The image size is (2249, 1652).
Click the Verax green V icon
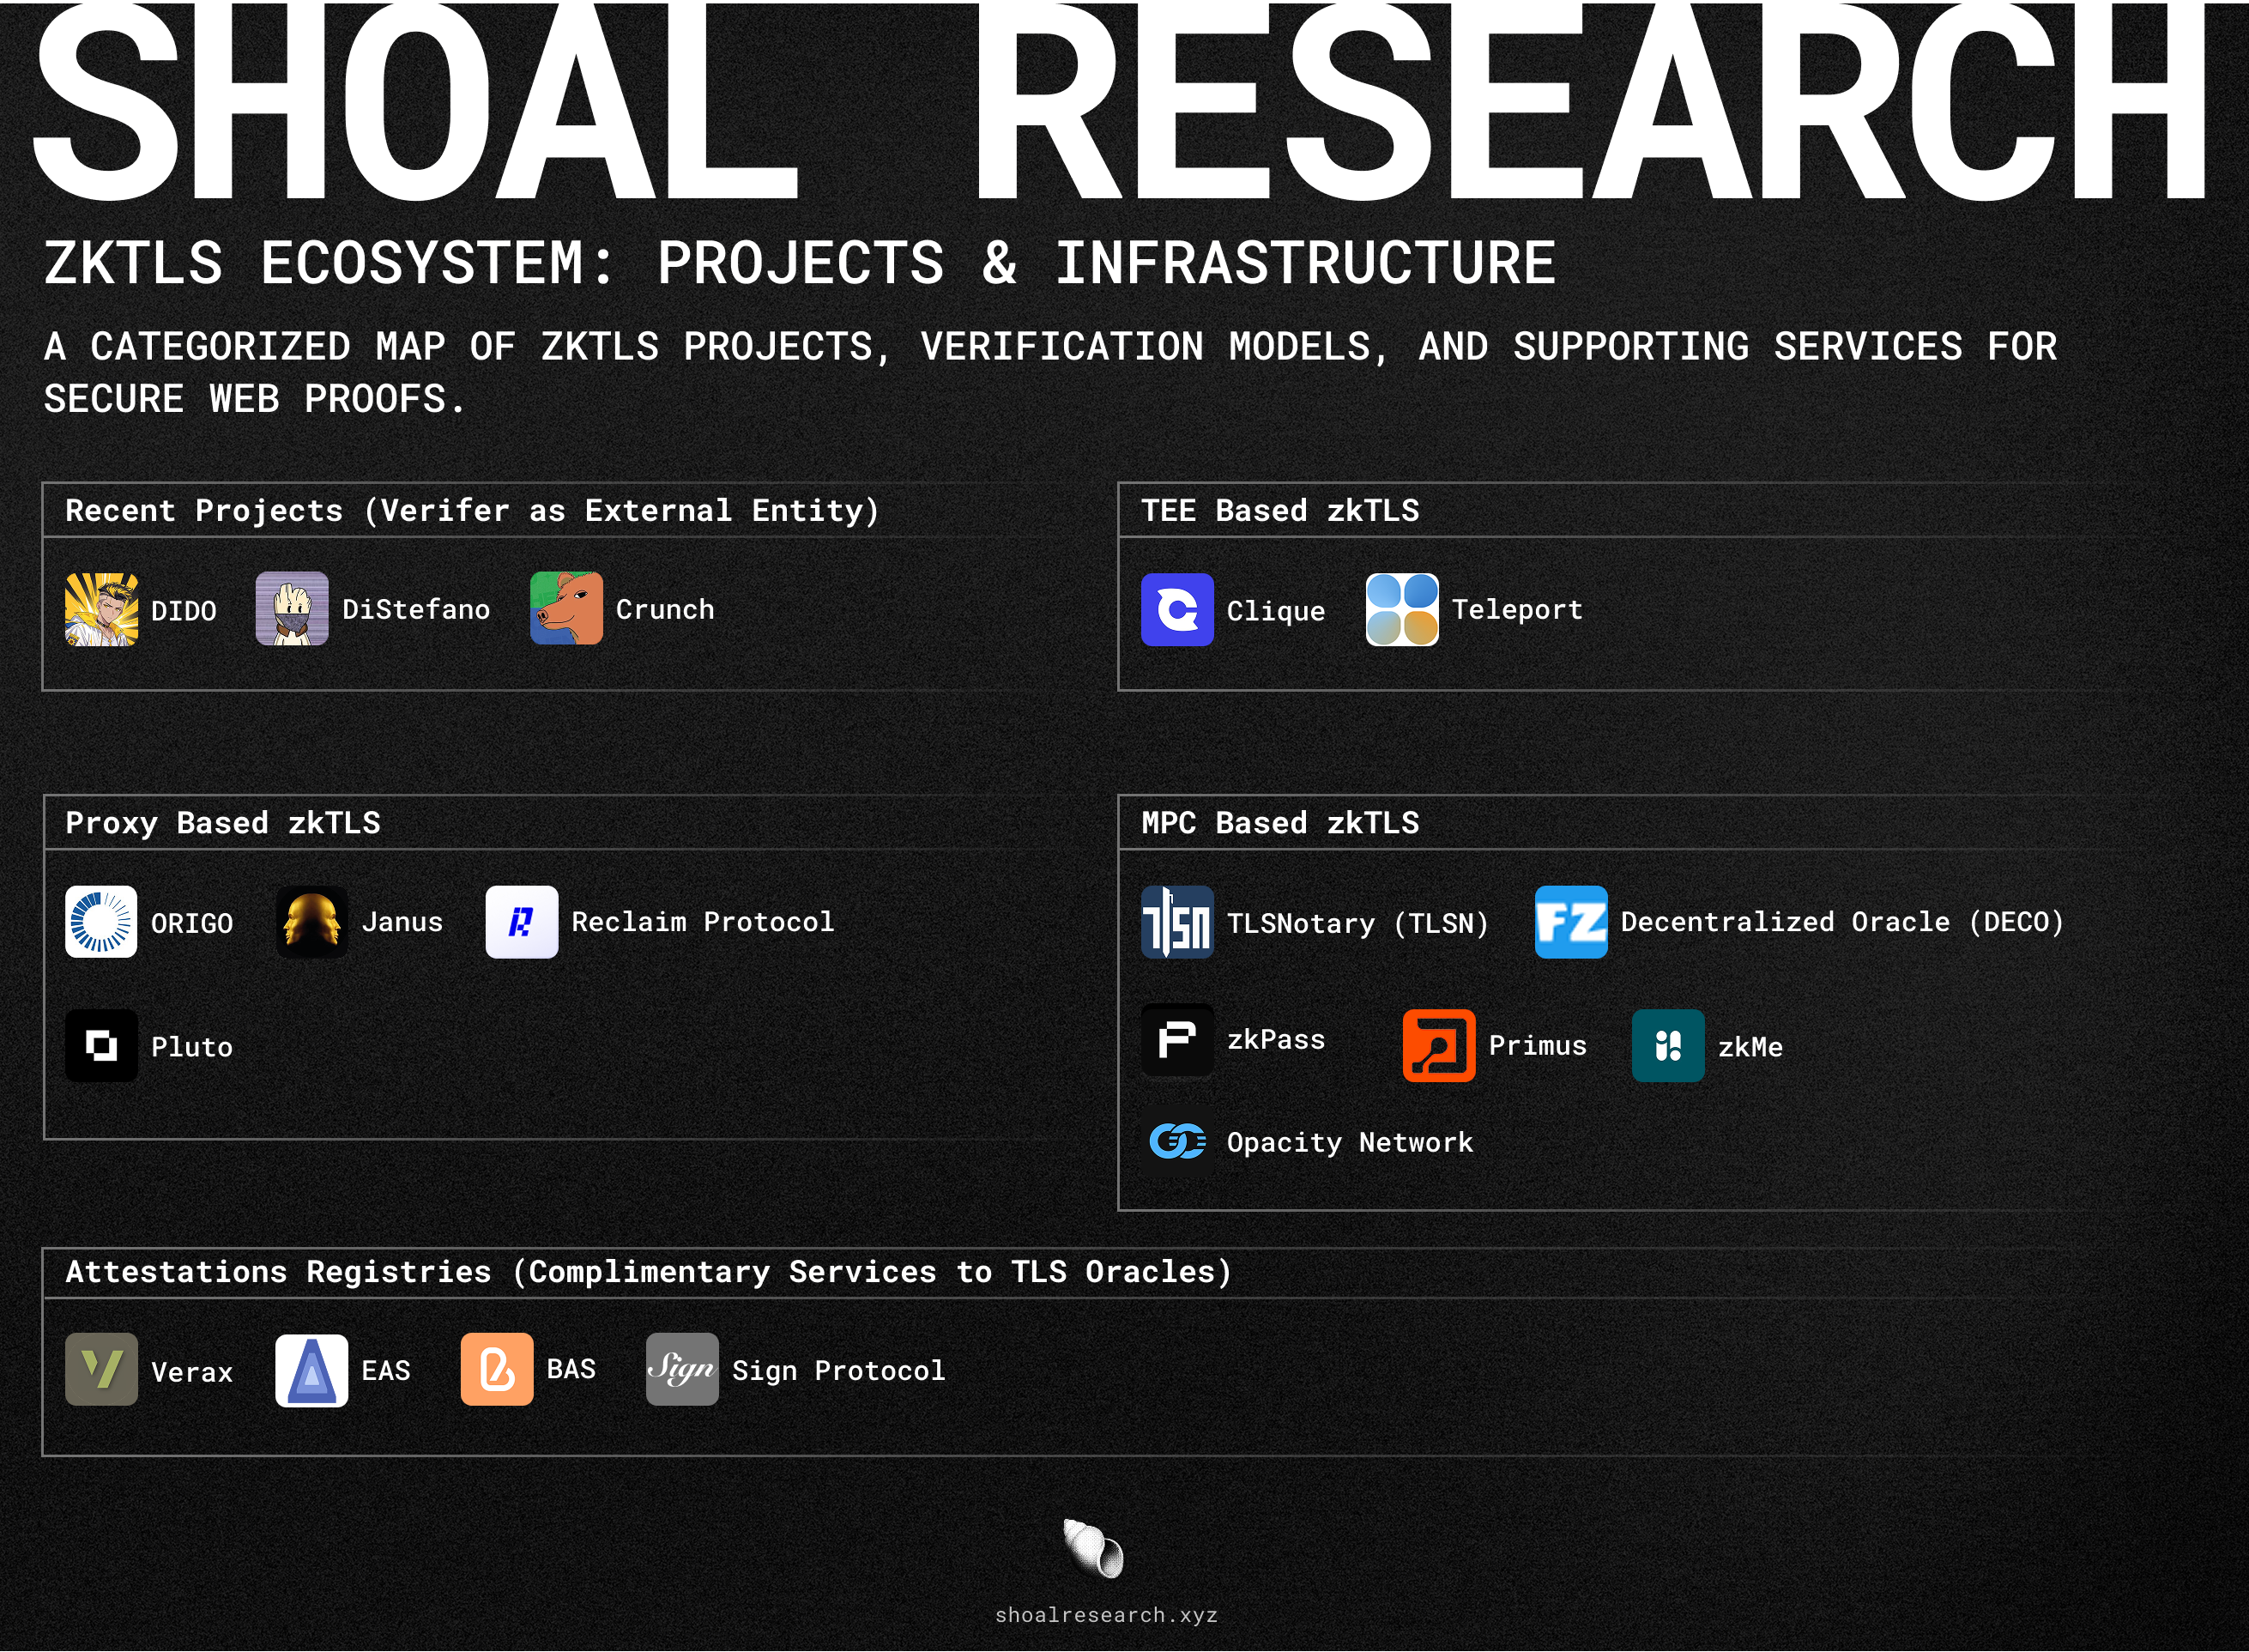pos(101,1370)
